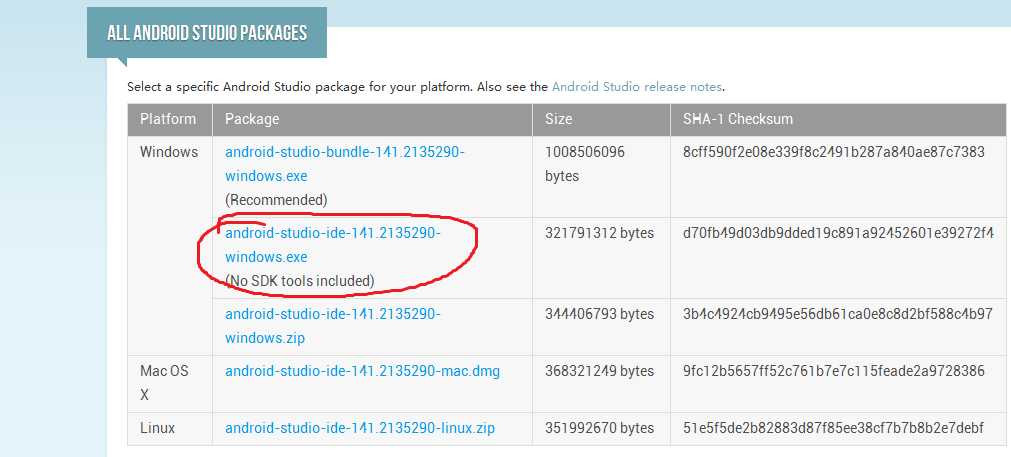
Task: Download android-studio-ide-141.2135290-windows.zip
Action: point(333,326)
